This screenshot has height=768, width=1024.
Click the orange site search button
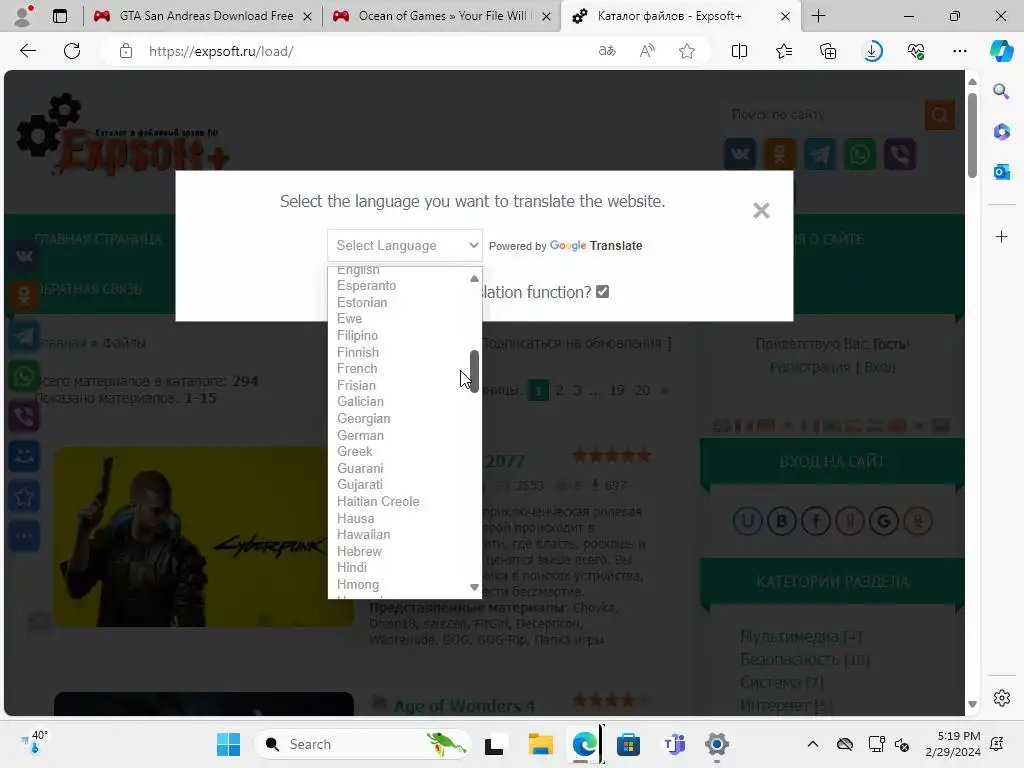(x=940, y=115)
